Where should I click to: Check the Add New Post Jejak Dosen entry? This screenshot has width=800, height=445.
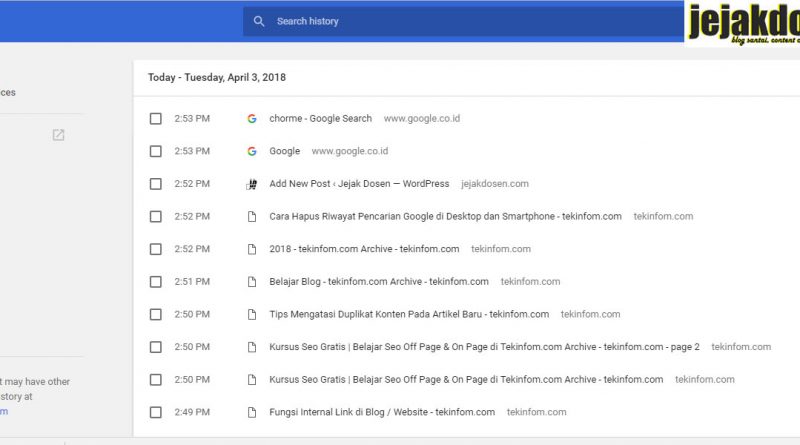(x=156, y=184)
